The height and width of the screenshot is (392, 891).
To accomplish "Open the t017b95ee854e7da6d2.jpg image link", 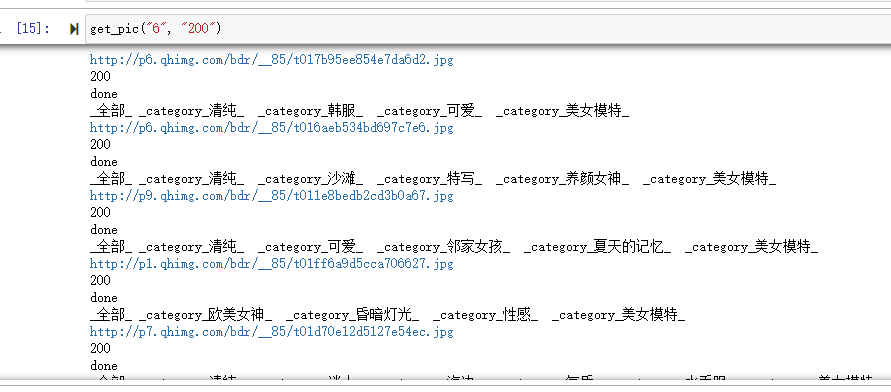I will pyautogui.click(x=272, y=59).
